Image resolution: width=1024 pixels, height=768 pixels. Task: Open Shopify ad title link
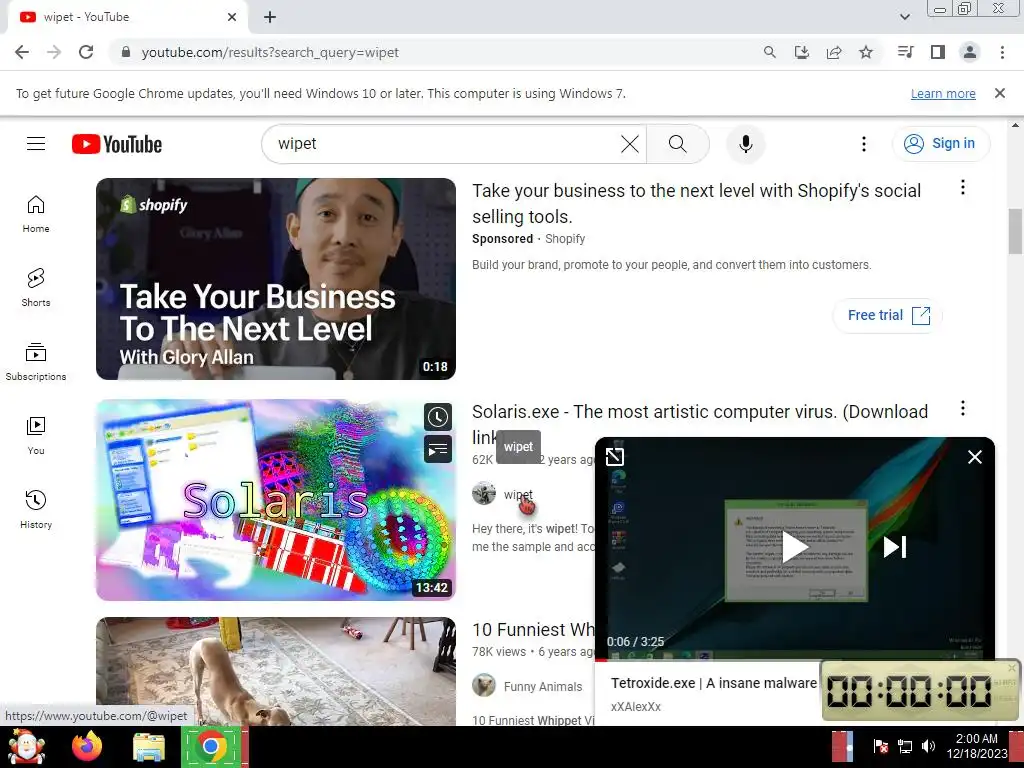coord(696,203)
